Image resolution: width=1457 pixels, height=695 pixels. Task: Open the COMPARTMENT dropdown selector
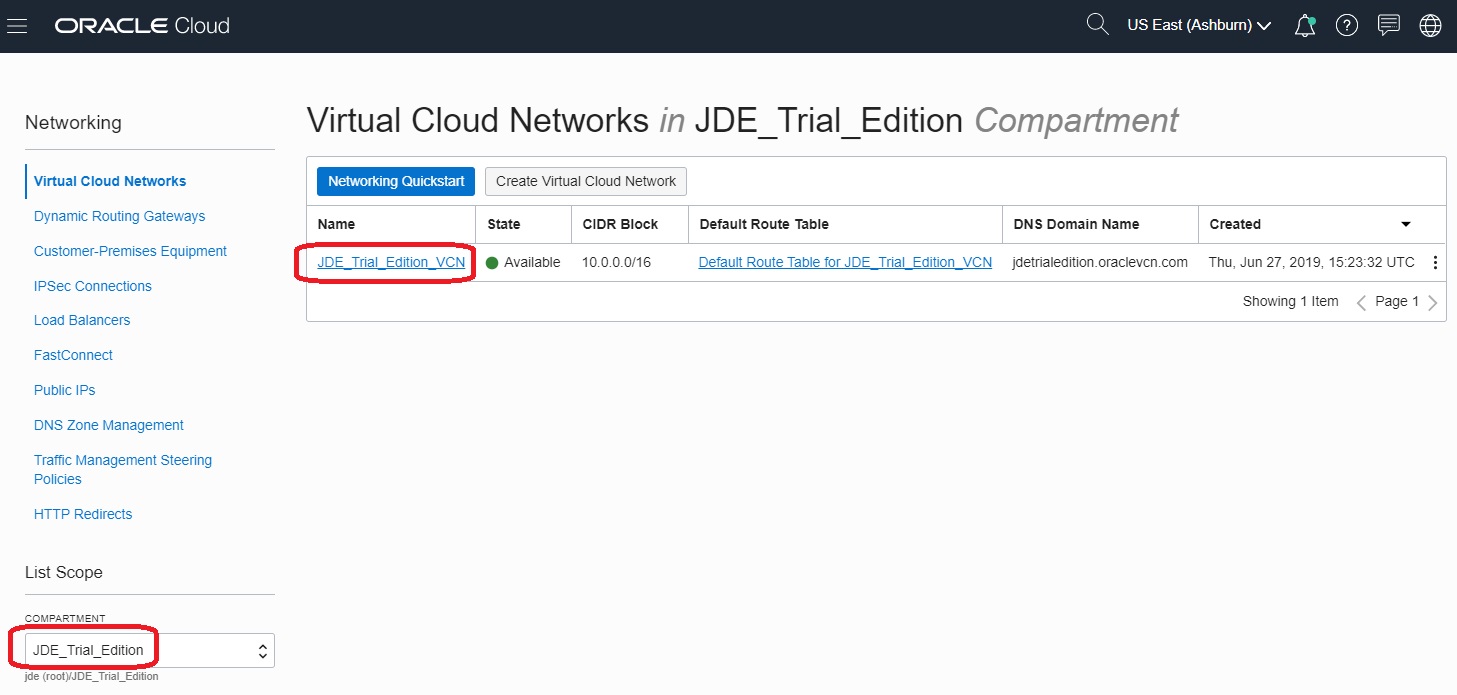point(149,649)
